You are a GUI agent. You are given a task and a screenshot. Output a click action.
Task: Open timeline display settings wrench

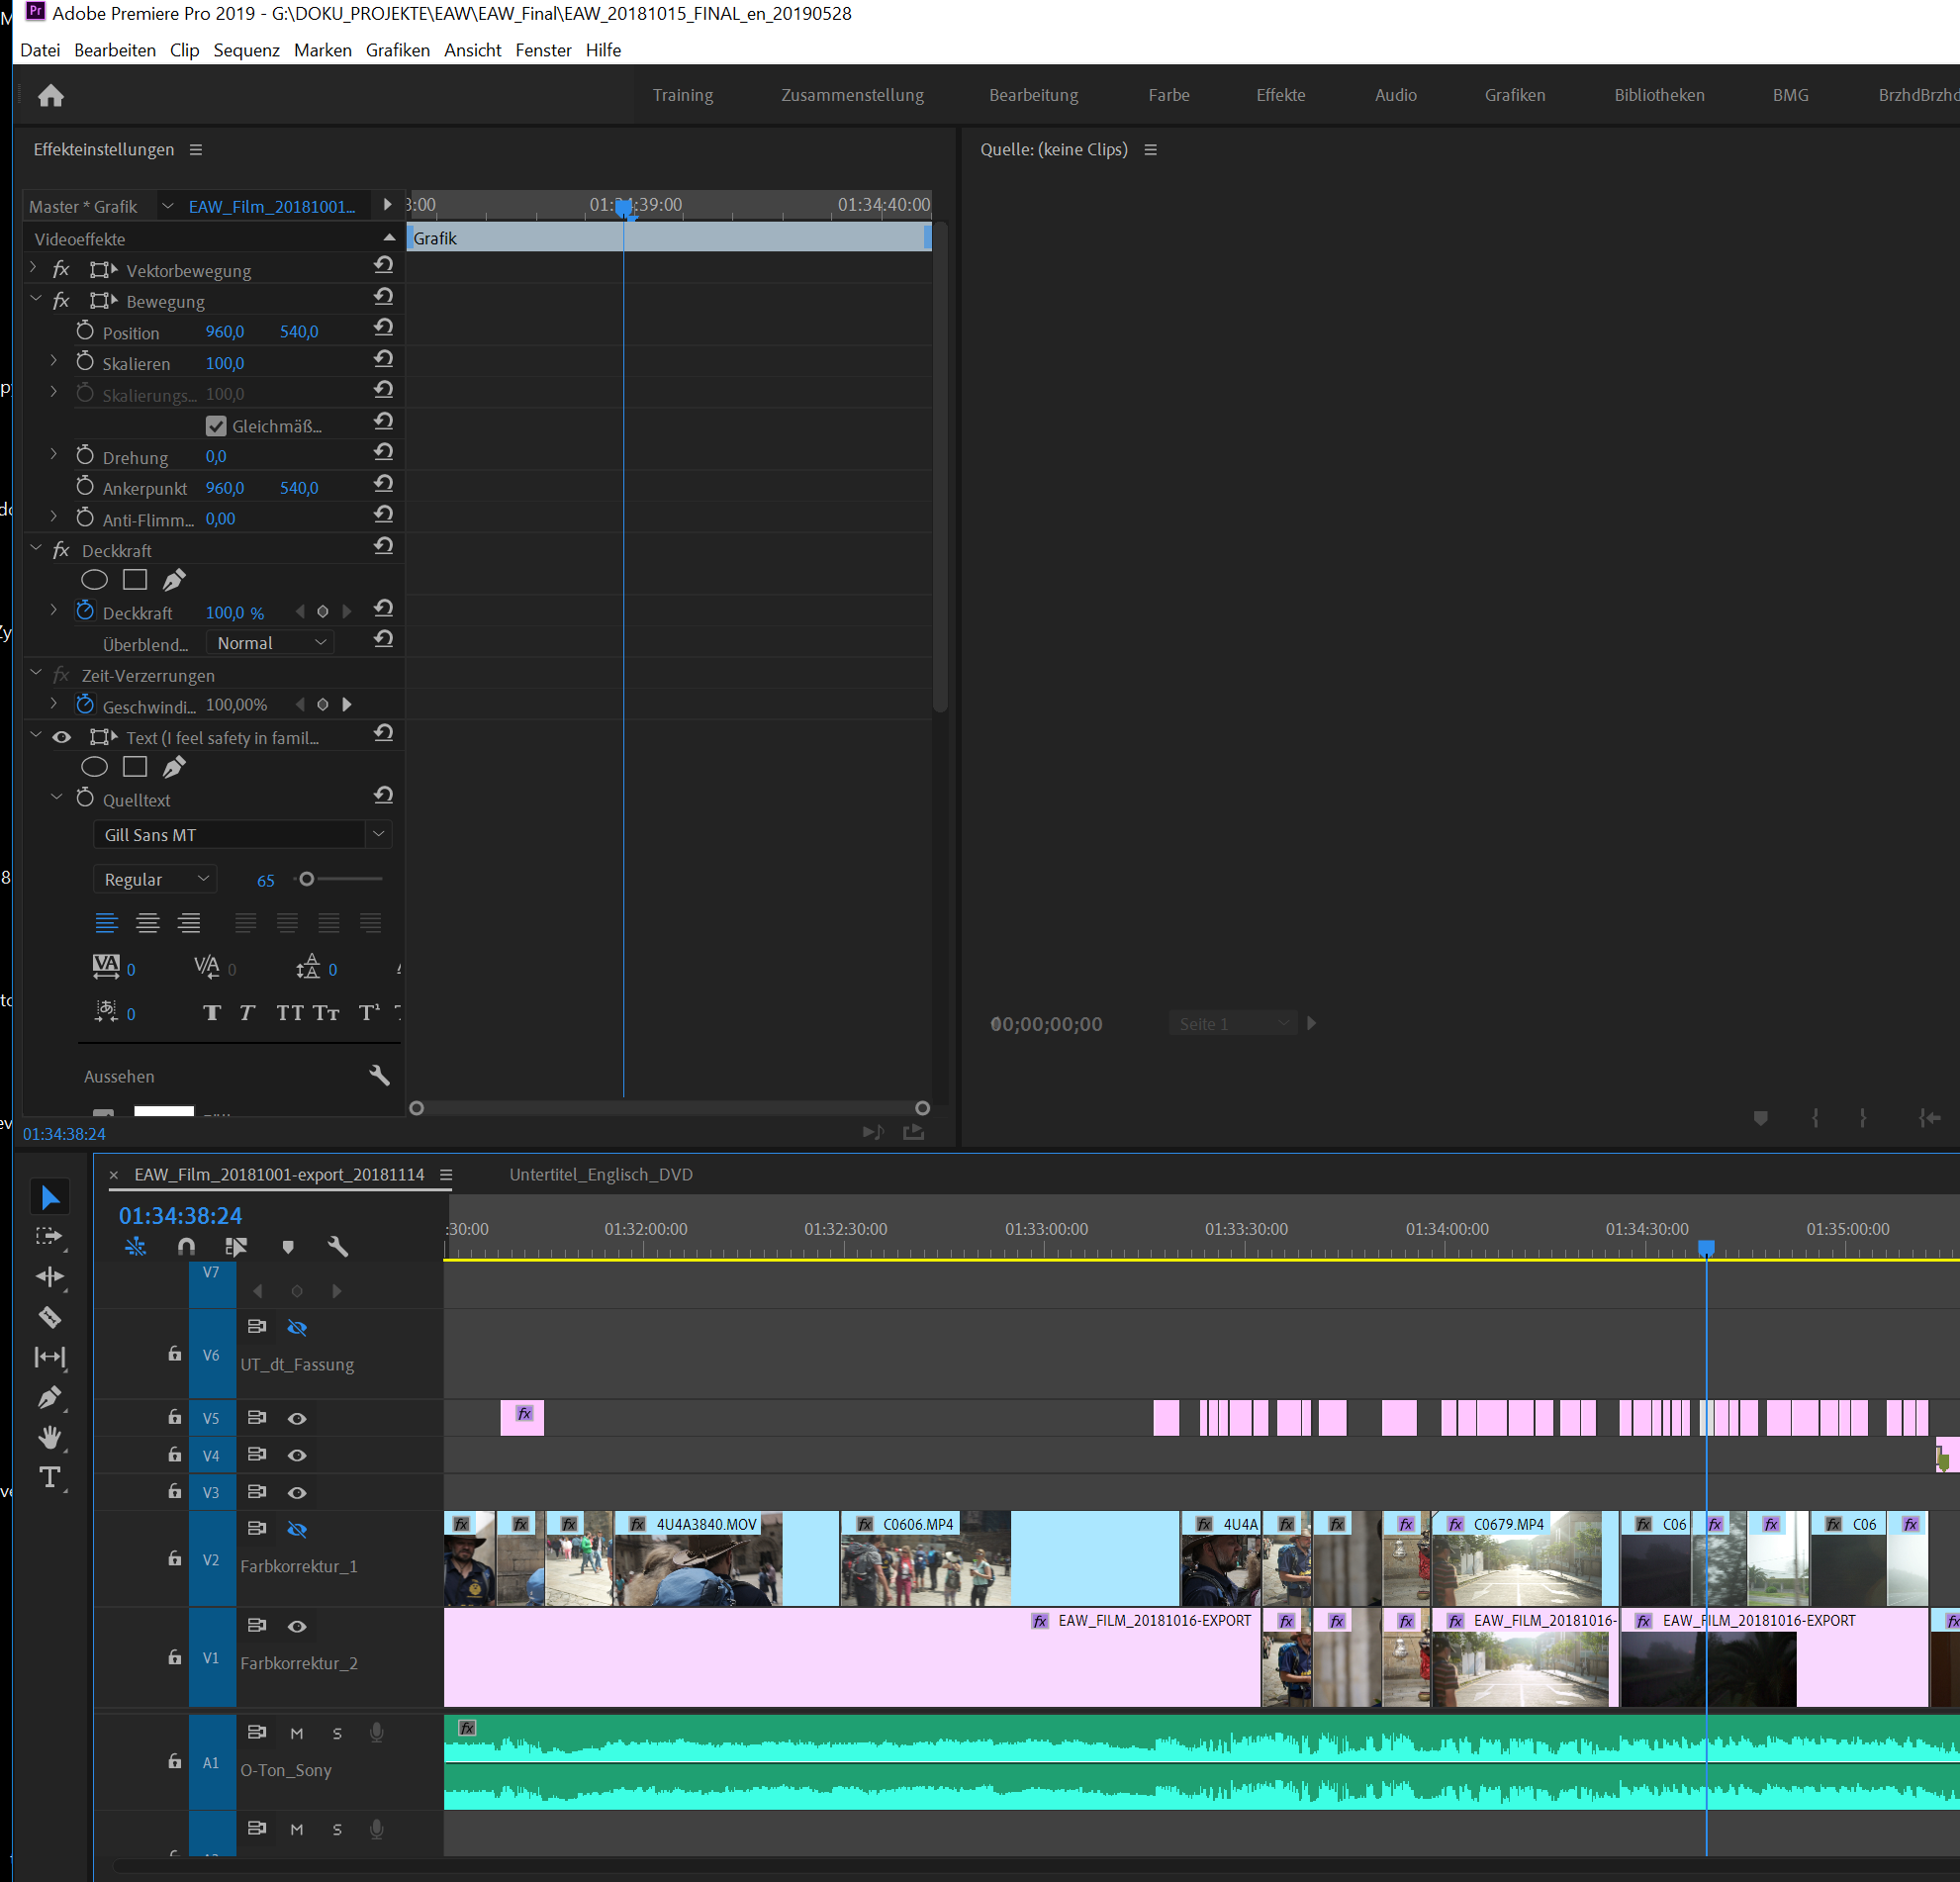pos(338,1246)
